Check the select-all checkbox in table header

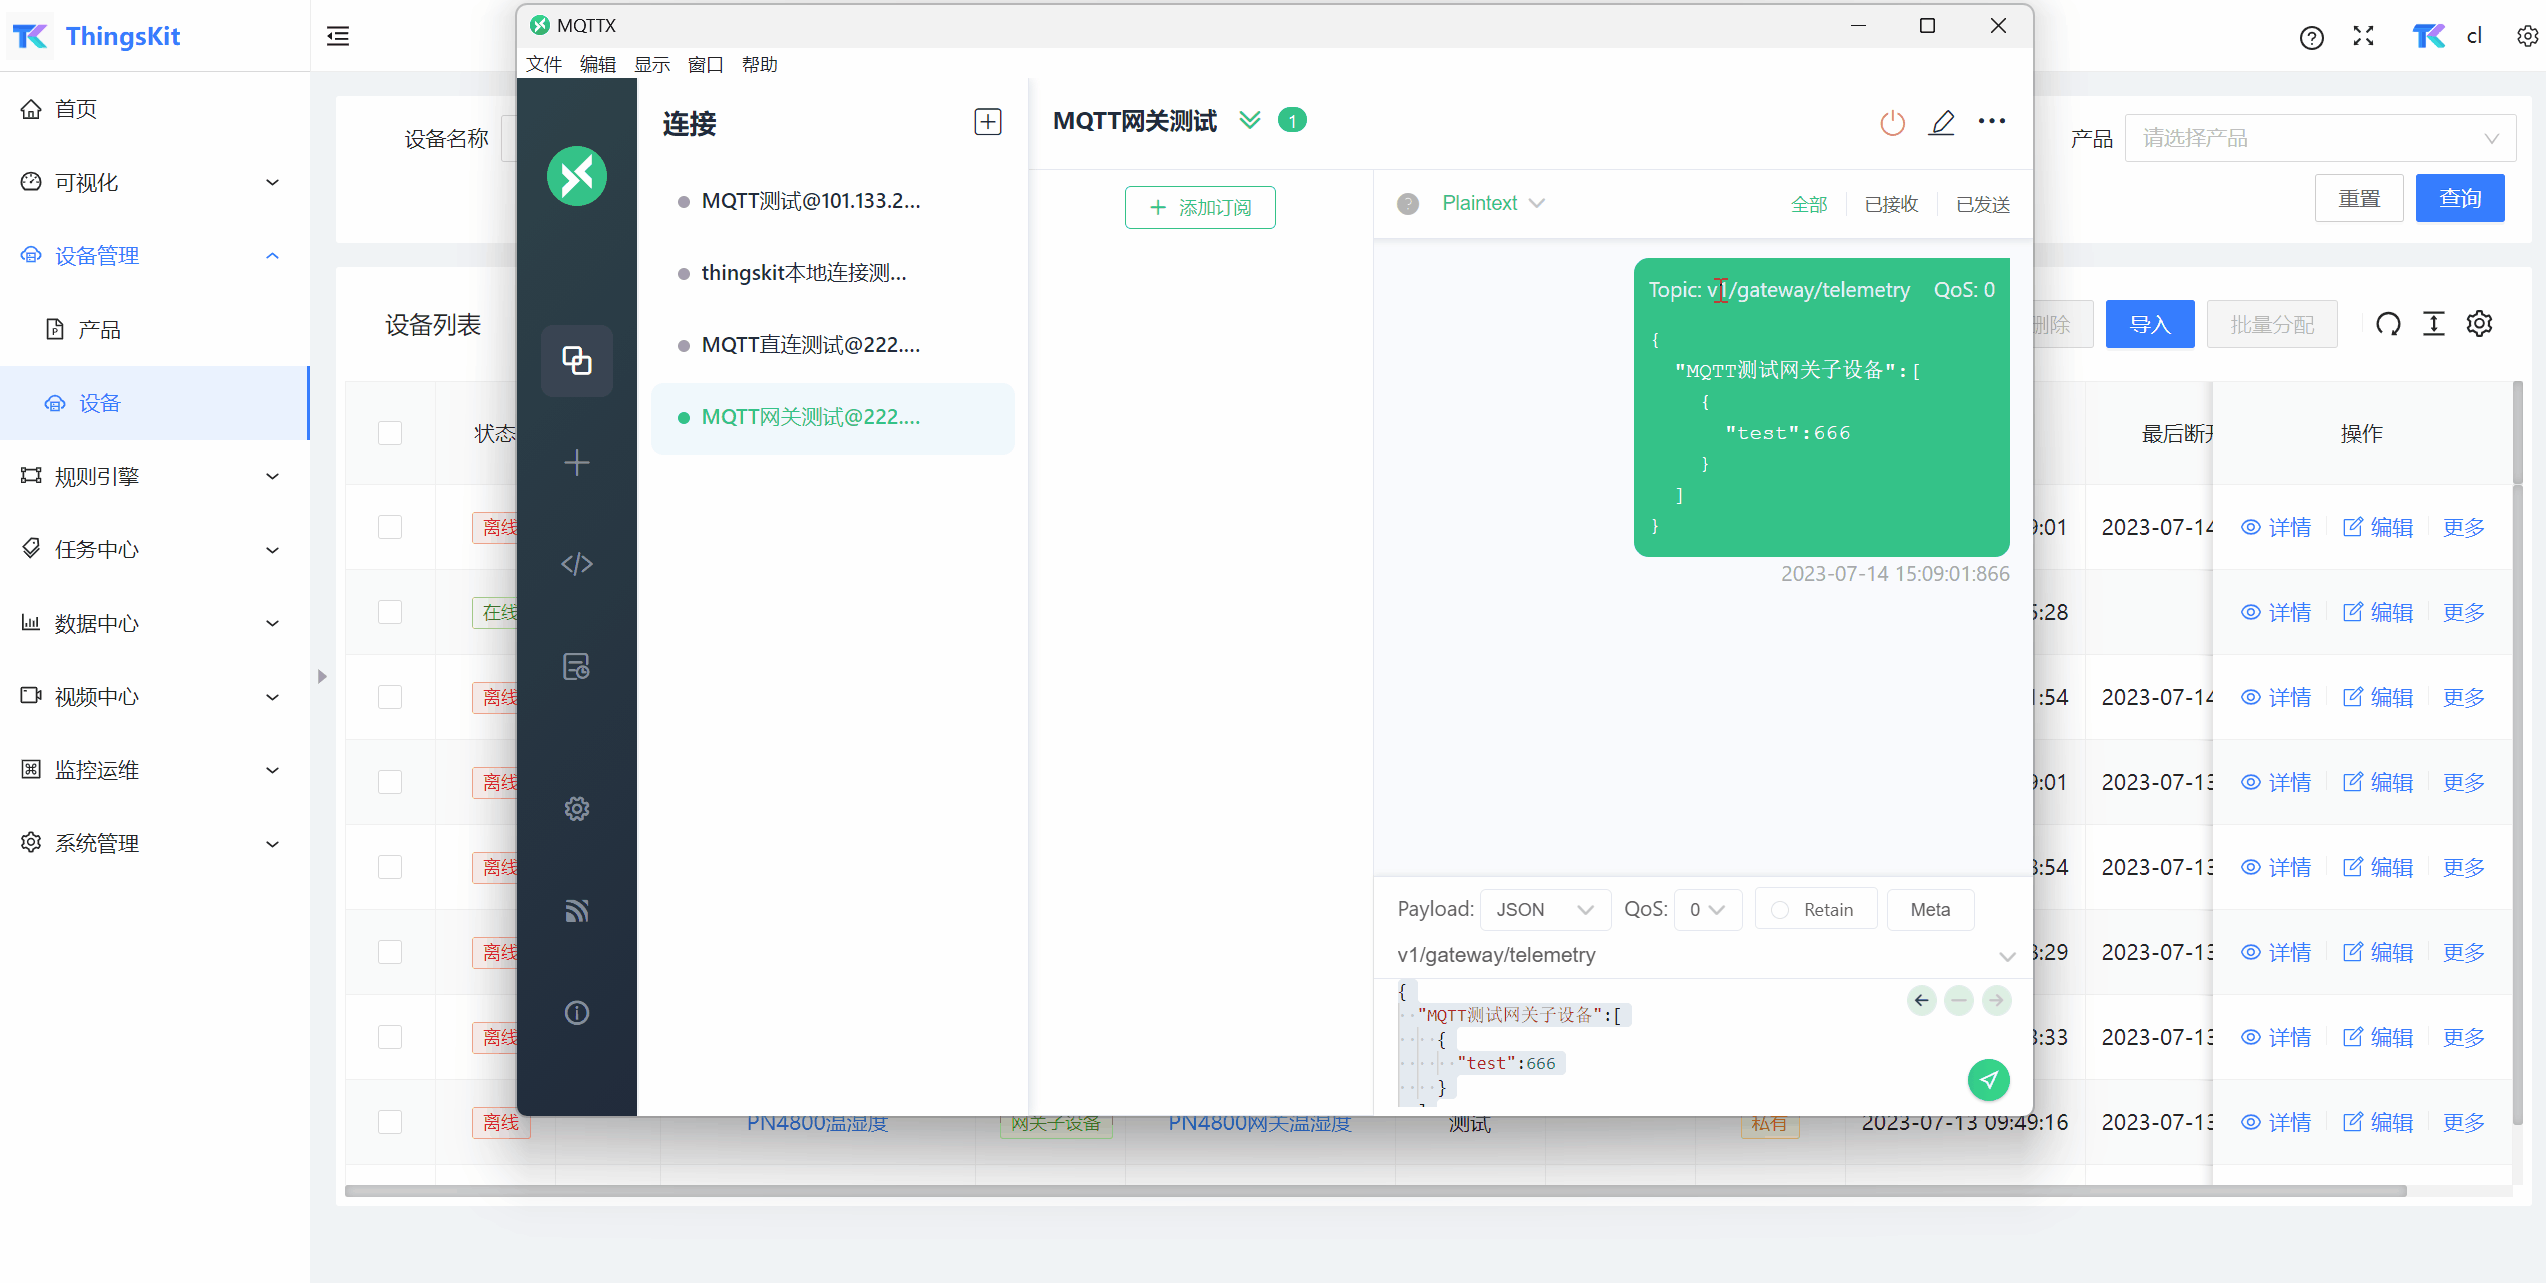[x=390, y=433]
